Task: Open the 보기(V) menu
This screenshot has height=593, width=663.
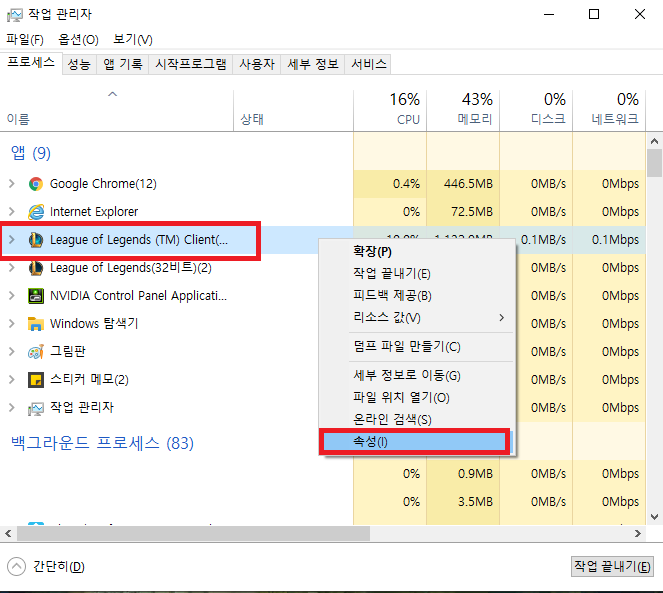Action: coord(132,39)
